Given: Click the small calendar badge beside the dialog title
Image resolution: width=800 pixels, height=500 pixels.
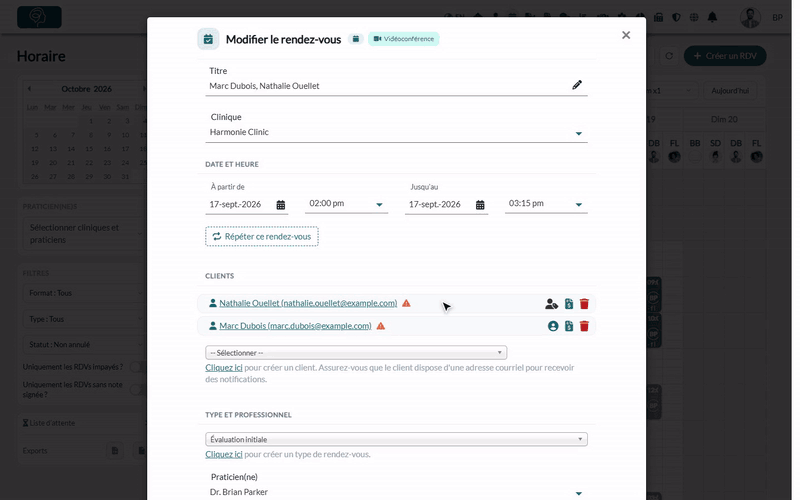Looking at the screenshot, I should click(x=356, y=39).
